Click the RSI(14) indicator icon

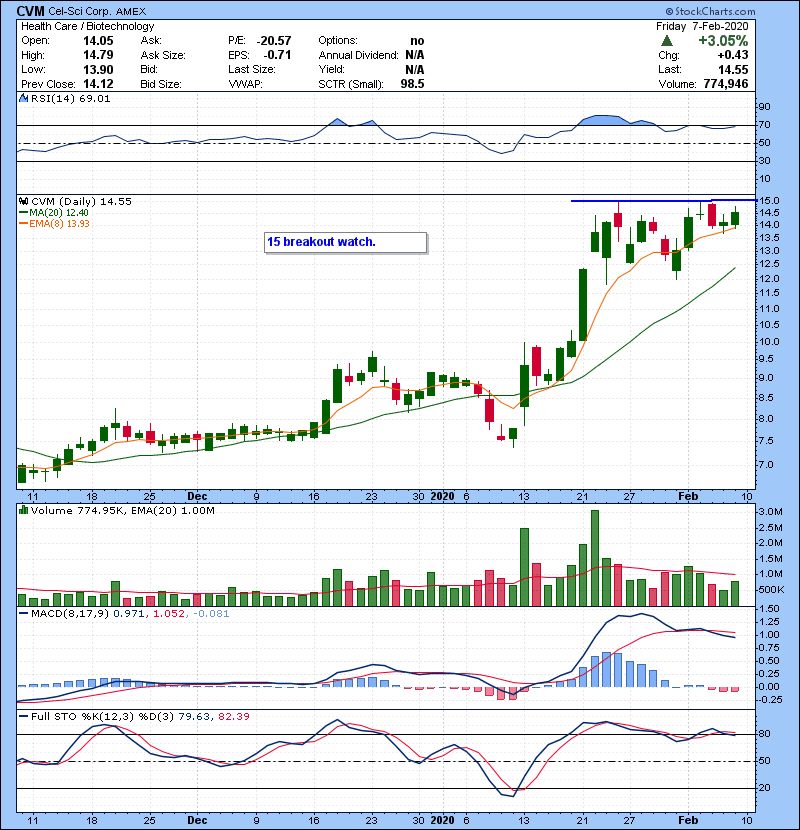point(23,98)
